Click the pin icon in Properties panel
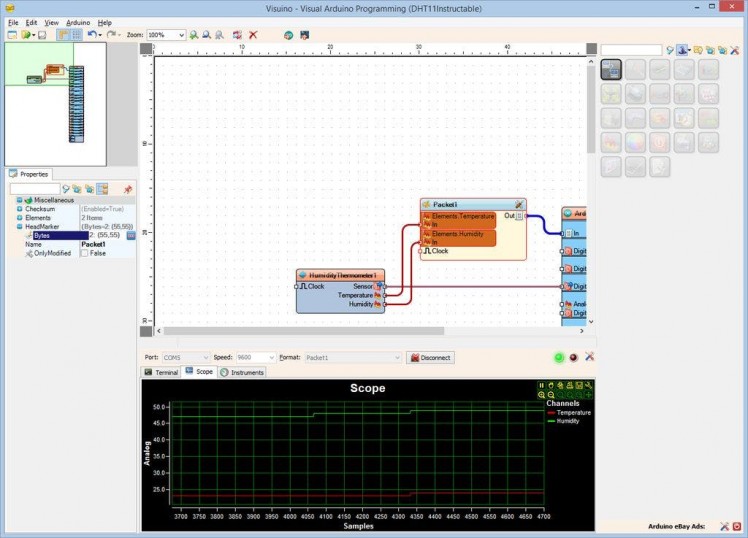Viewport: 748px width, 538px height. [127, 188]
